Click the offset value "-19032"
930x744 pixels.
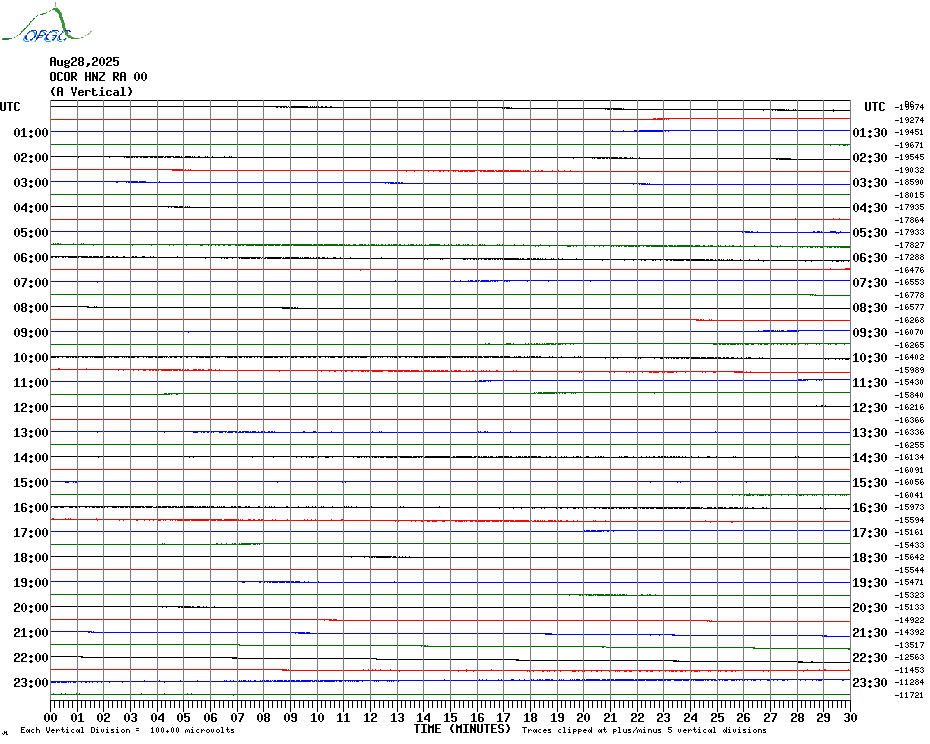pyautogui.click(x=909, y=170)
